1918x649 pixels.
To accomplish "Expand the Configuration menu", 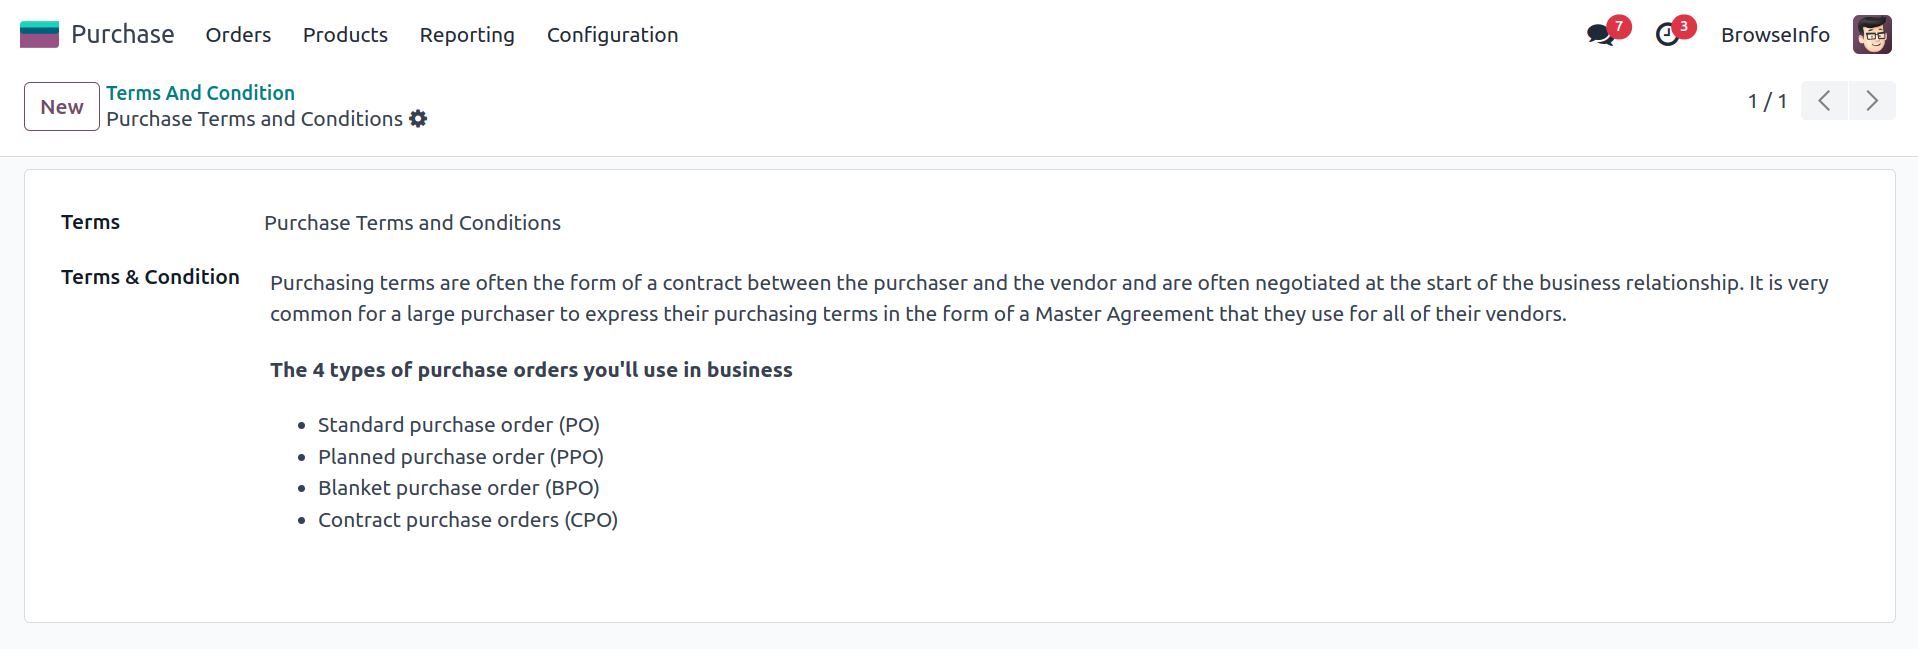I will coord(612,35).
